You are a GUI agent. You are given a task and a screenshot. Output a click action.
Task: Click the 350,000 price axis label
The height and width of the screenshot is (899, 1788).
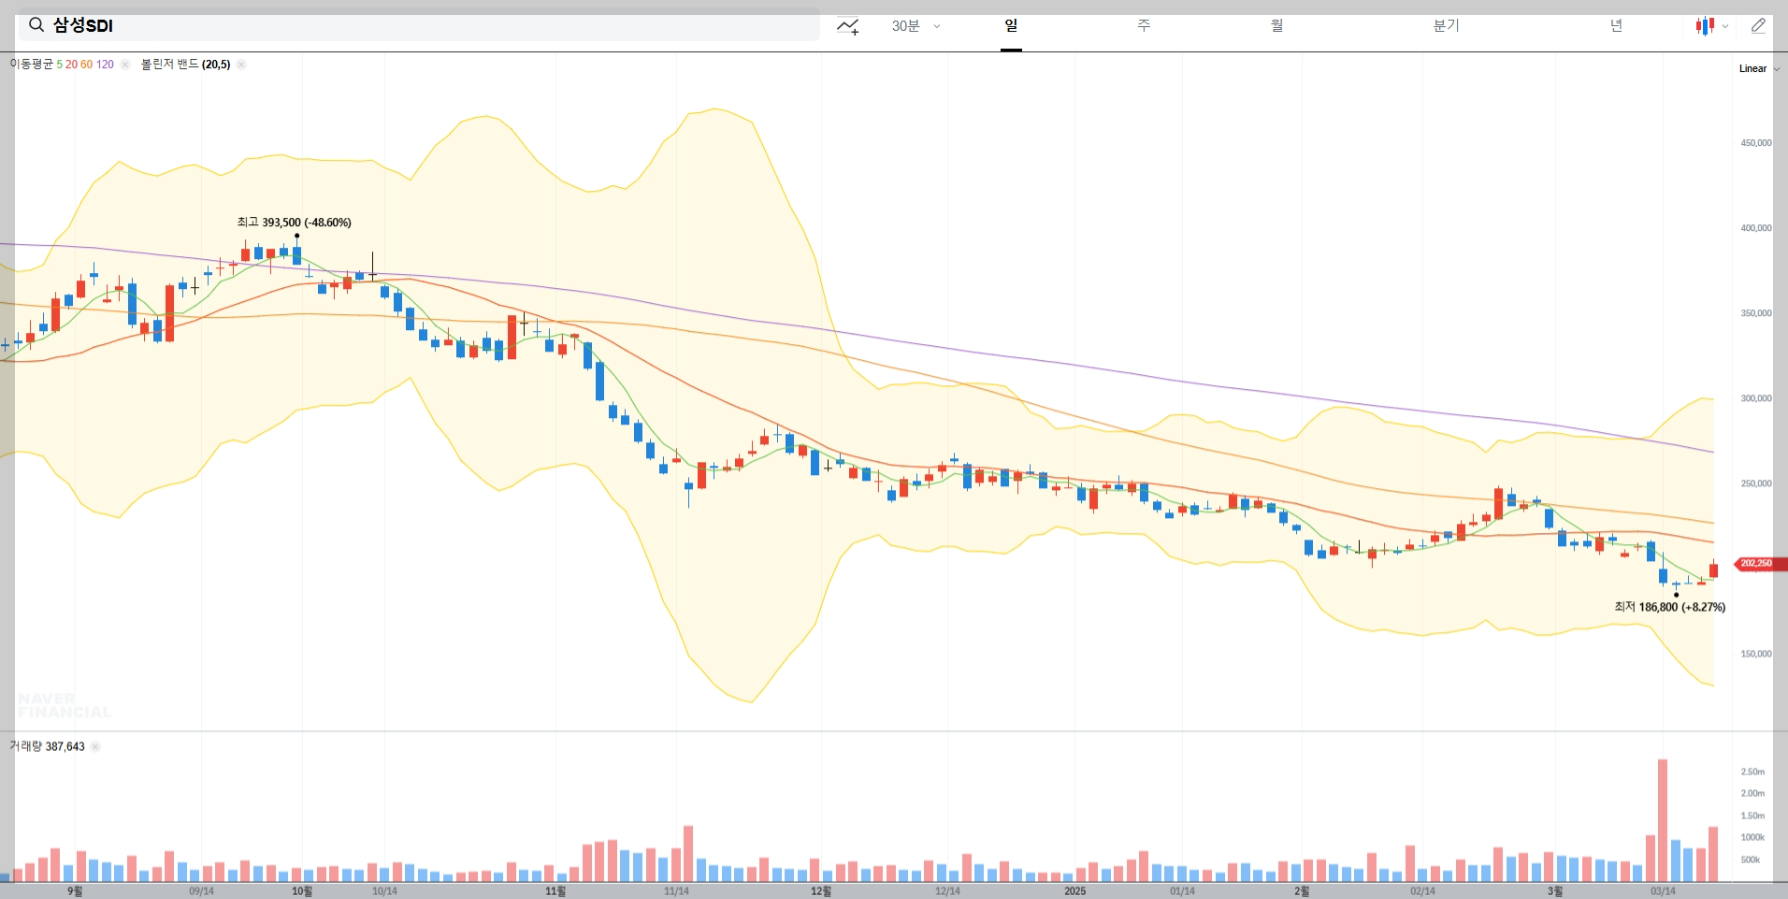click(1755, 313)
